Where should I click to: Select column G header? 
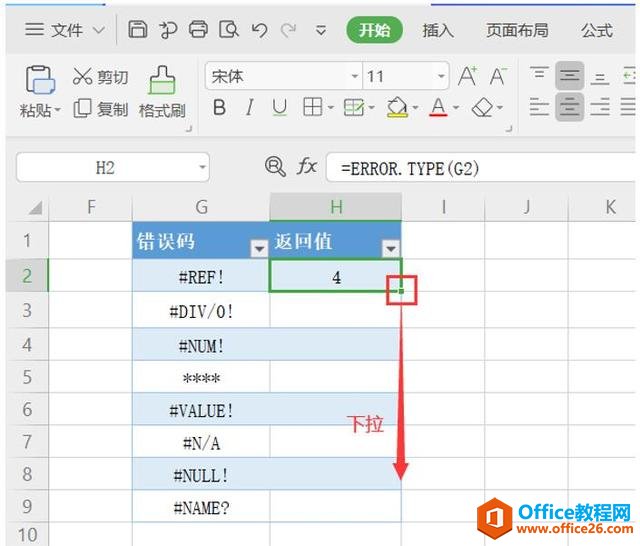(x=201, y=207)
